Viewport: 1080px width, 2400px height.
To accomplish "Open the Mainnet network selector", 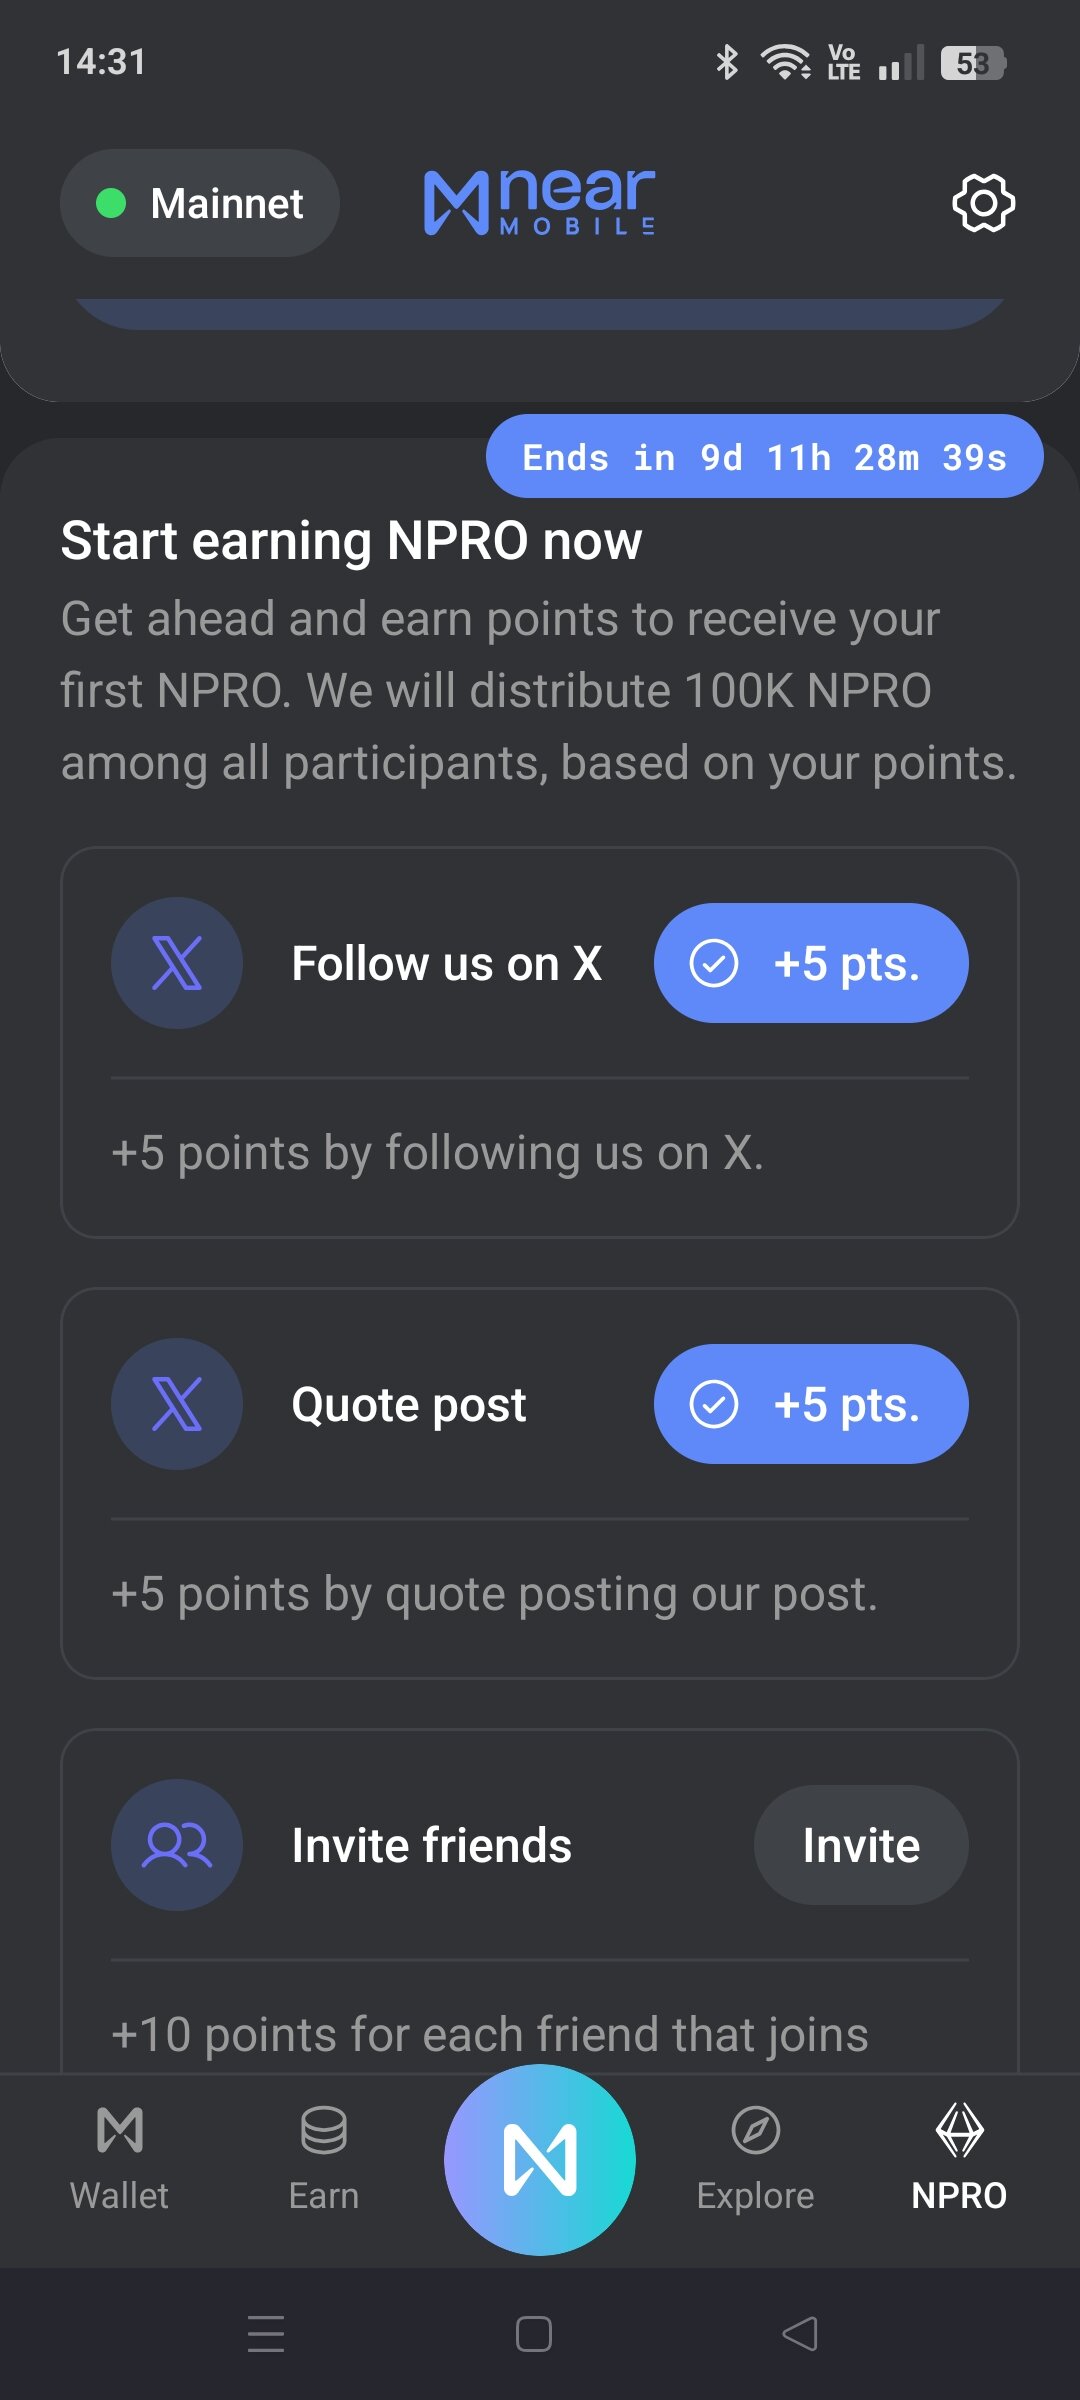I will click(x=200, y=203).
